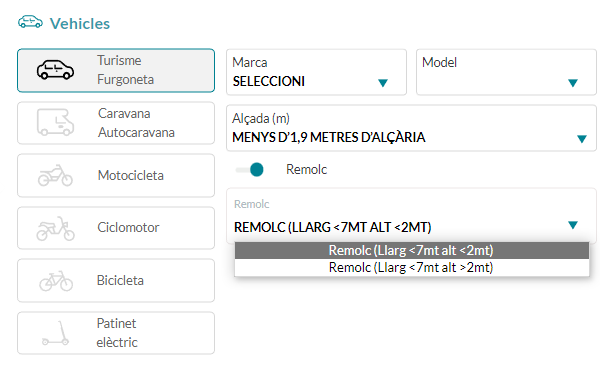
Task: Collapse the Remolc type dropdown arrow
Action: click(x=572, y=225)
